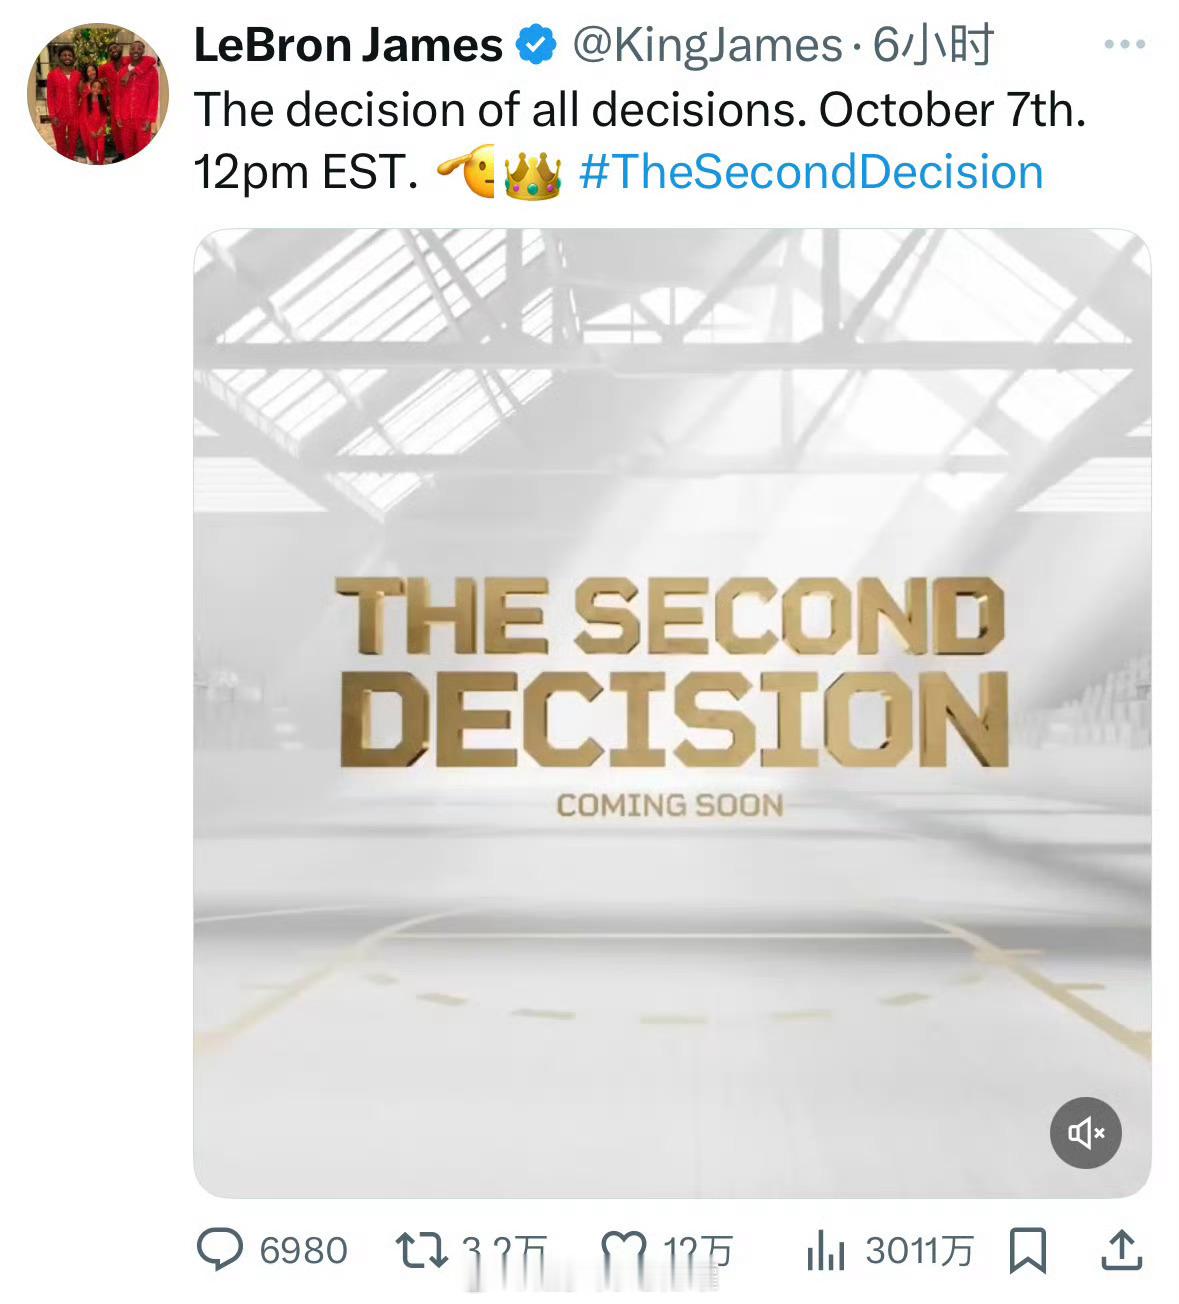
Task: Click the view analytics bar chart icon
Action: click(826, 1250)
